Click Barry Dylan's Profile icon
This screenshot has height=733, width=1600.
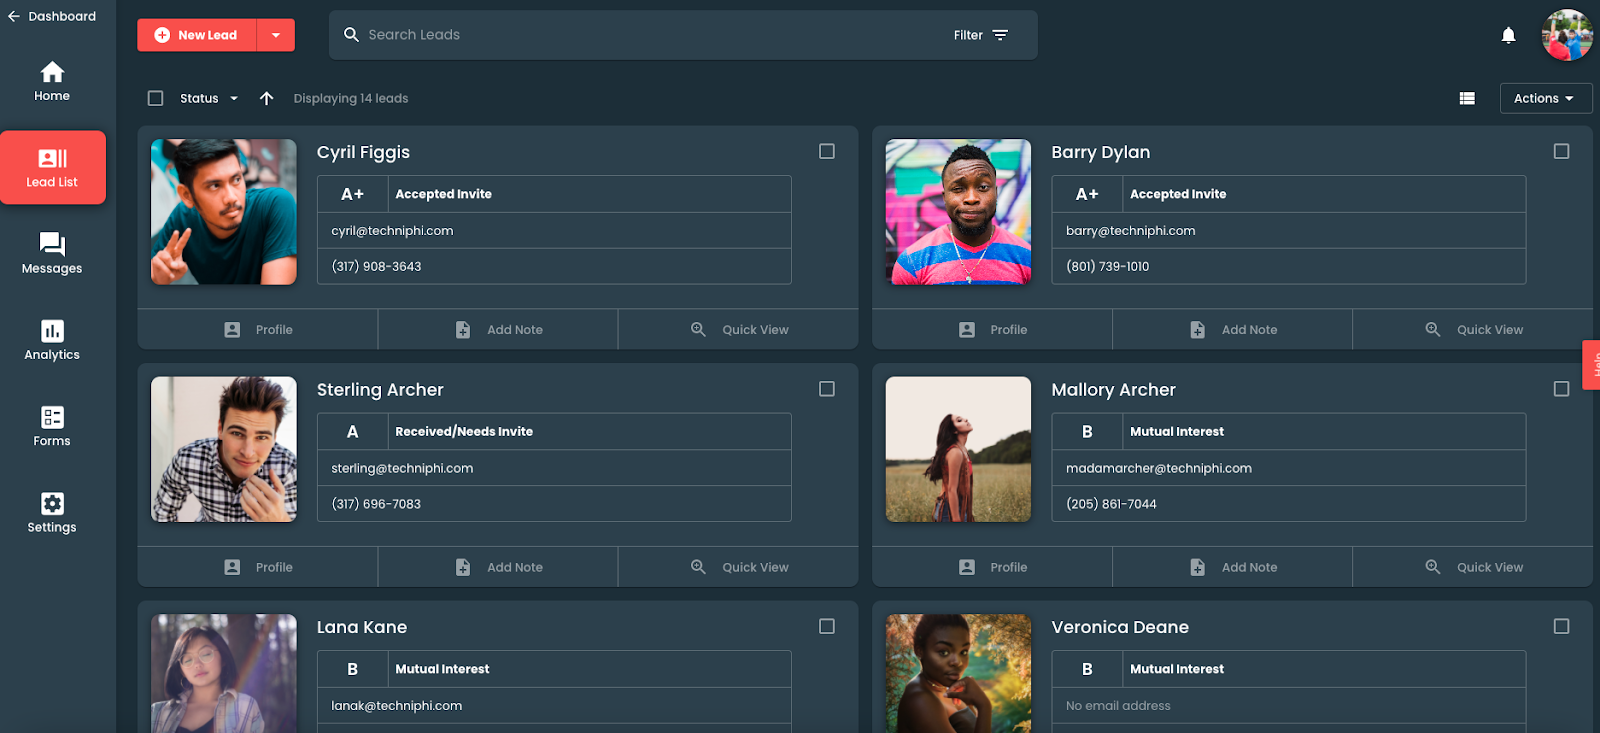point(967,330)
